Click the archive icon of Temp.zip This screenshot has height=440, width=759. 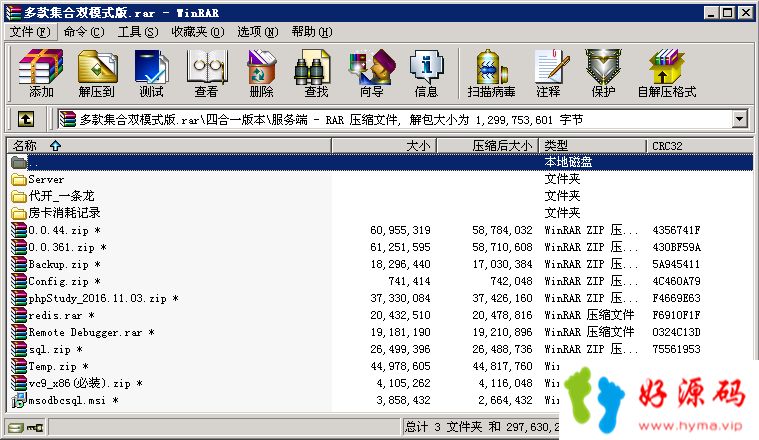[x=19, y=366]
